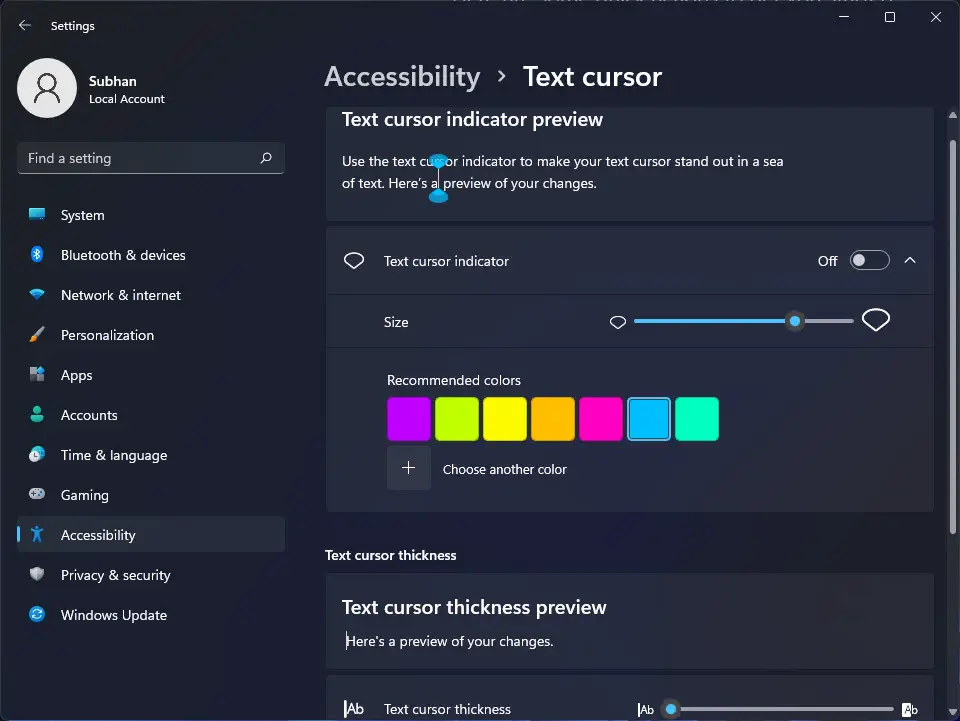Toggle the Text cursor indicator switch
The height and width of the screenshot is (721, 960).
[869, 261]
